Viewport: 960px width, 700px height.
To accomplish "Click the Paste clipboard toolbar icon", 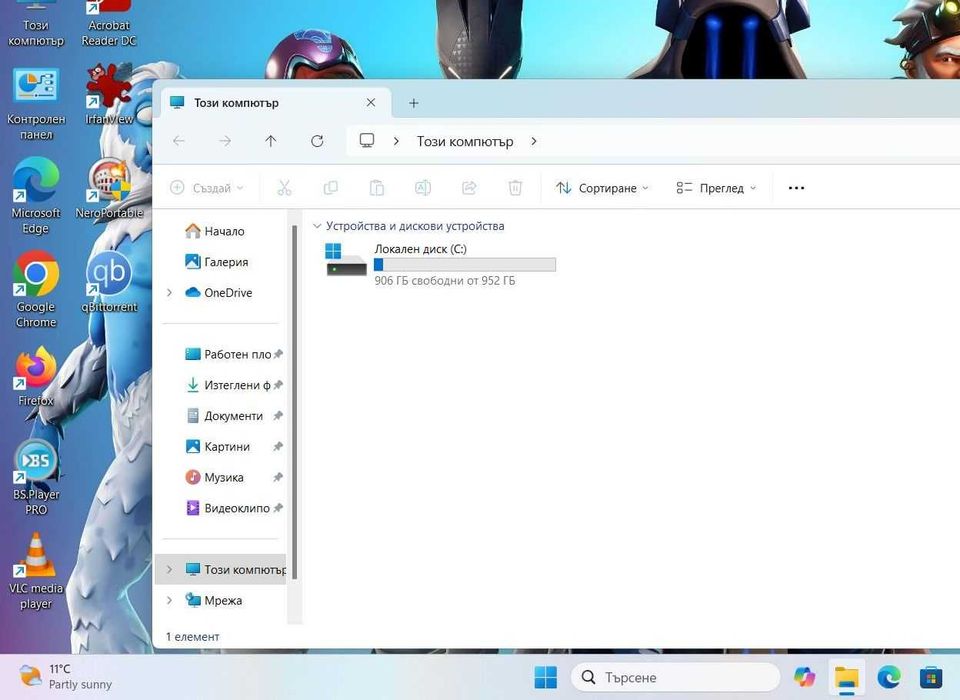I will point(377,188).
